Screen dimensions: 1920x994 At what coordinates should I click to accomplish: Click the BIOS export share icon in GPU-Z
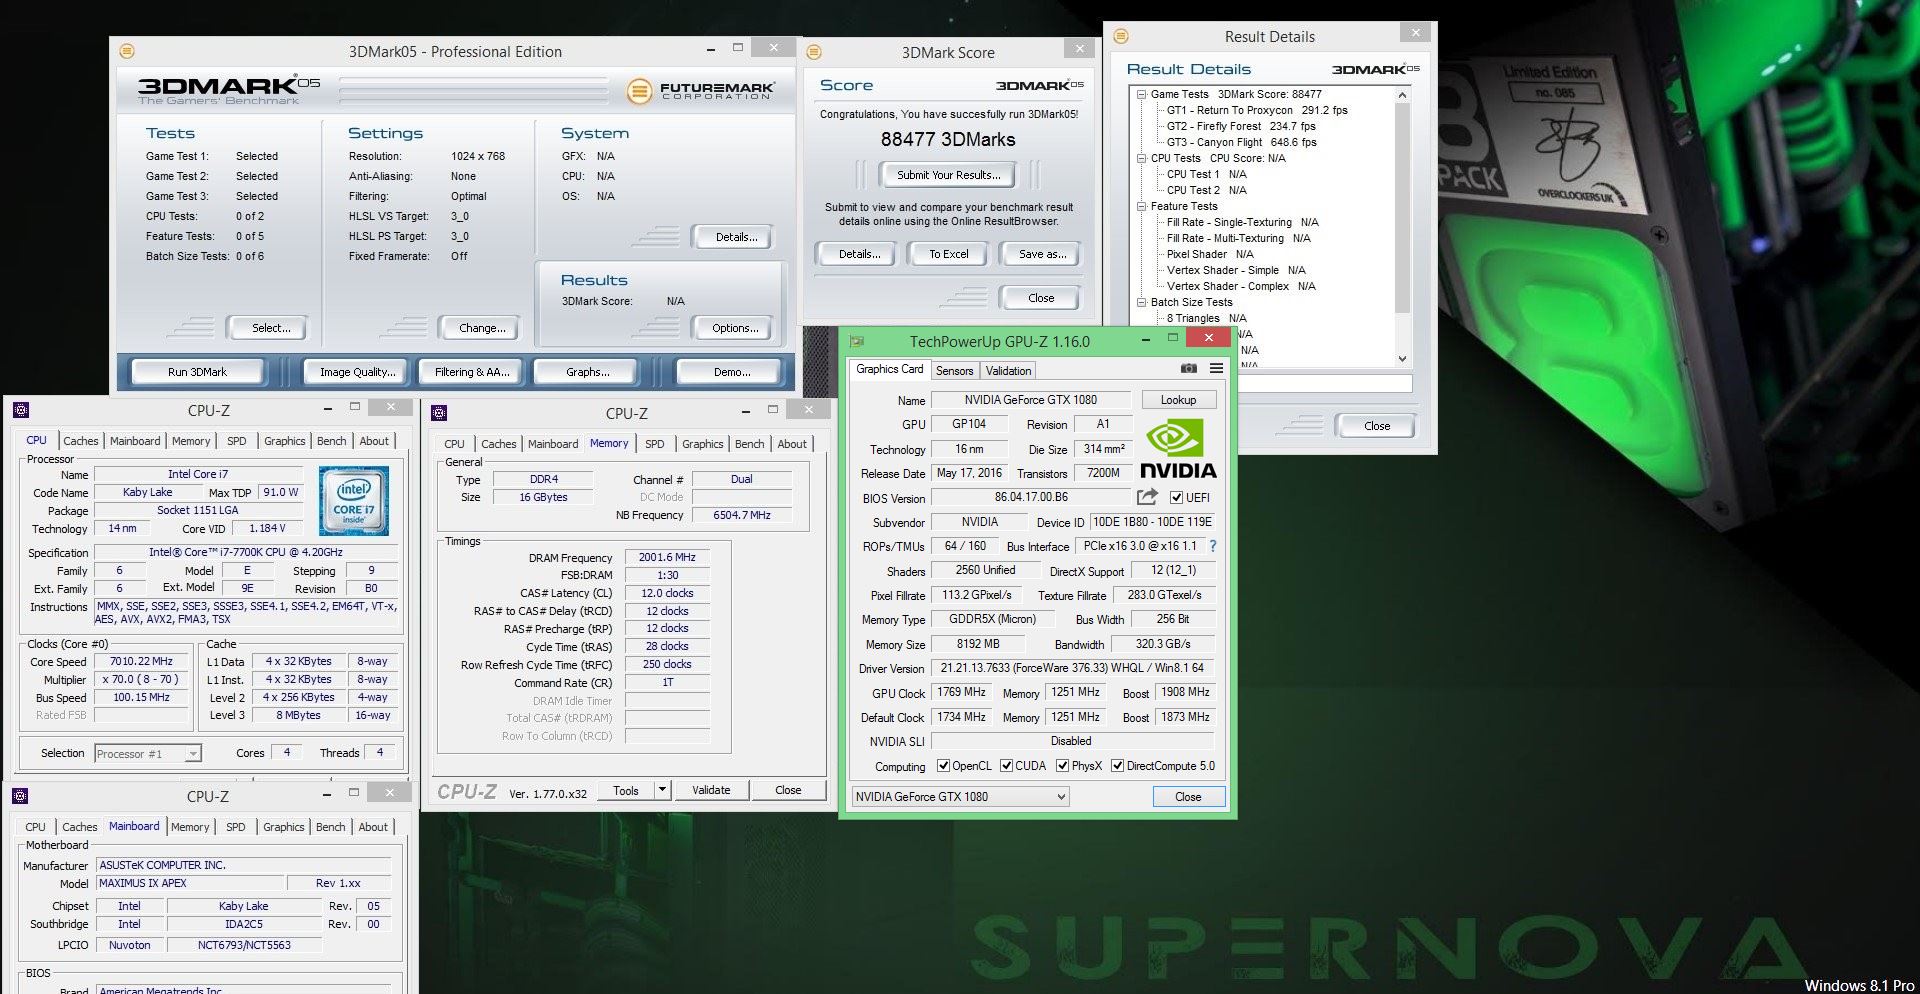tap(1147, 497)
